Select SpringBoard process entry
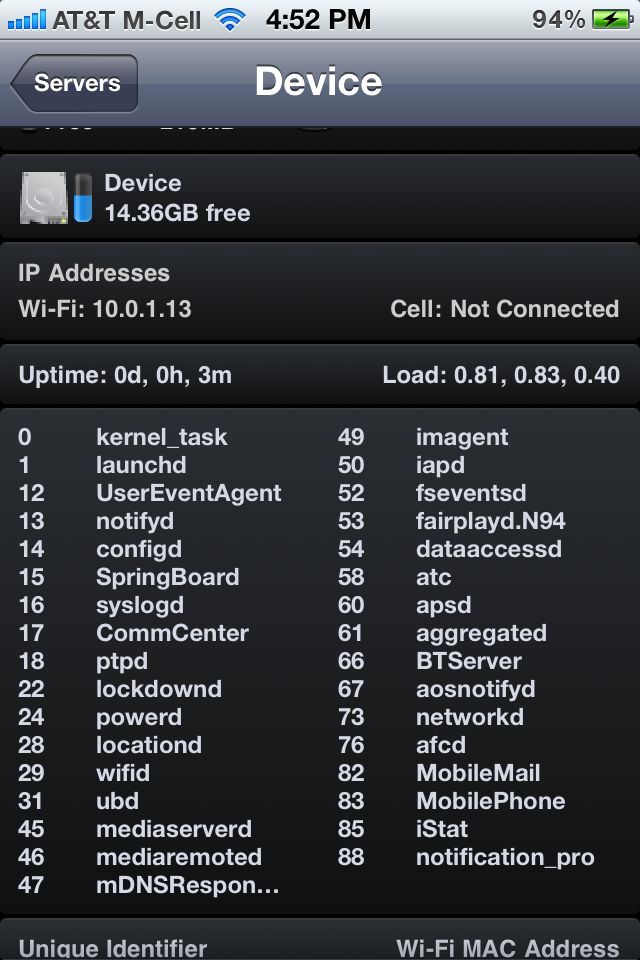This screenshot has width=640, height=960. (x=129, y=577)
